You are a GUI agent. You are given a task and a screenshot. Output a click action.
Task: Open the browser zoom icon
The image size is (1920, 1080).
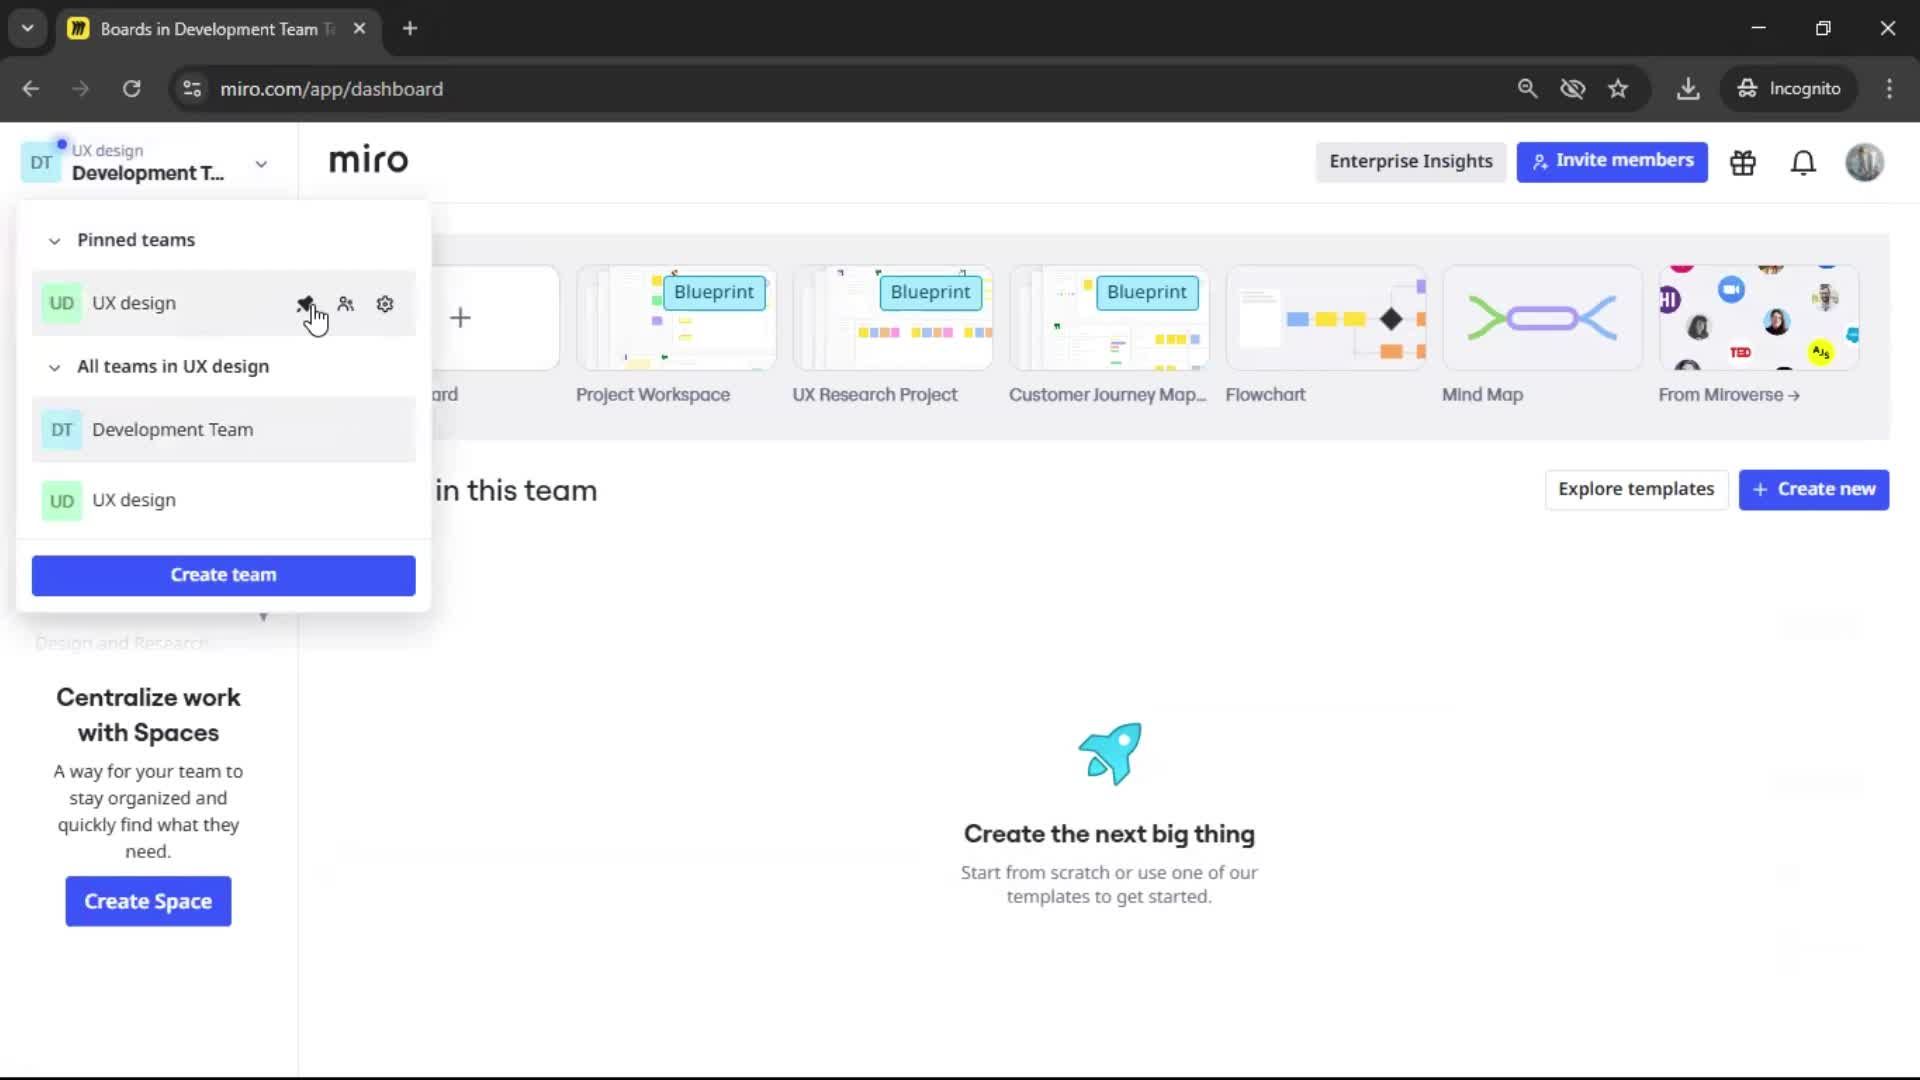[1527, 89]
